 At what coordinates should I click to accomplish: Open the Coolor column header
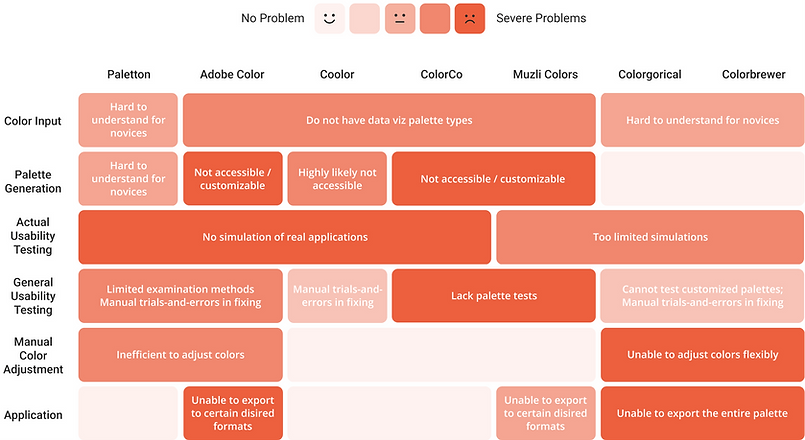[337, 75]
